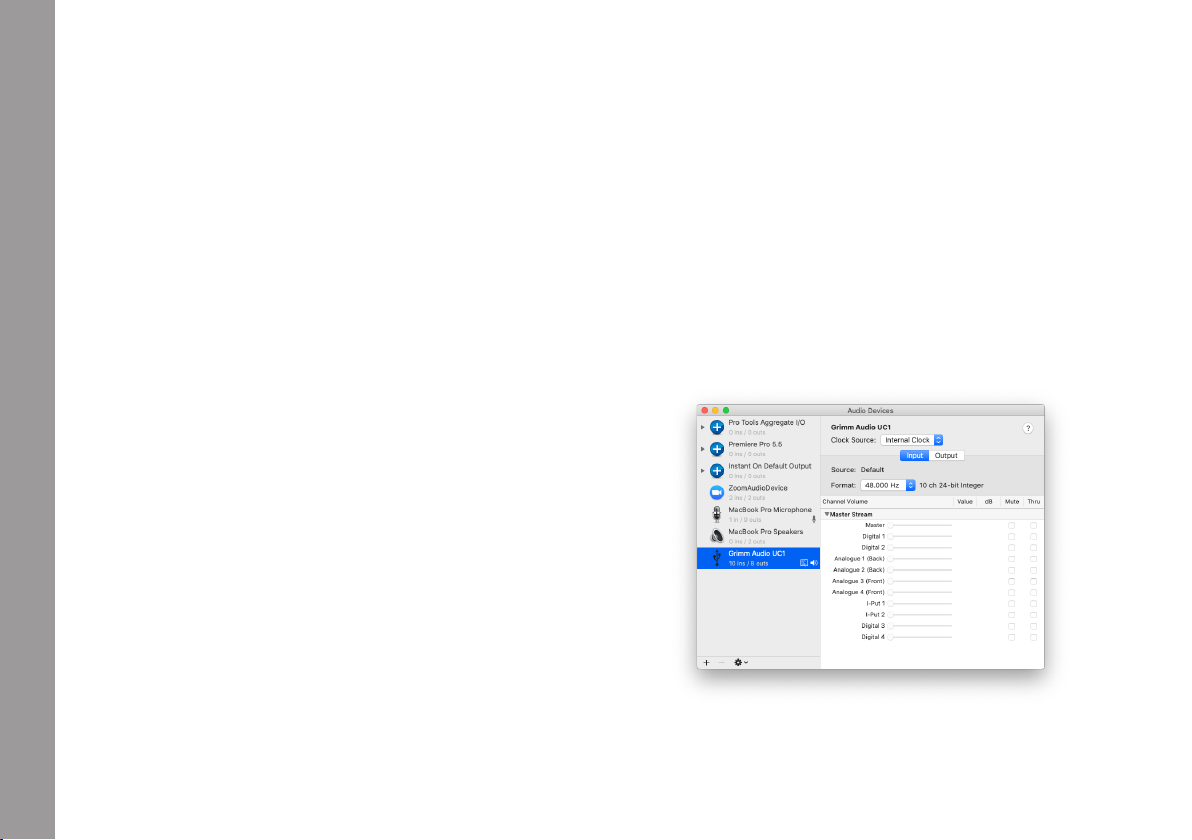Click the Thru column header
1192x840 pixels.
(x=1034, y=502)
